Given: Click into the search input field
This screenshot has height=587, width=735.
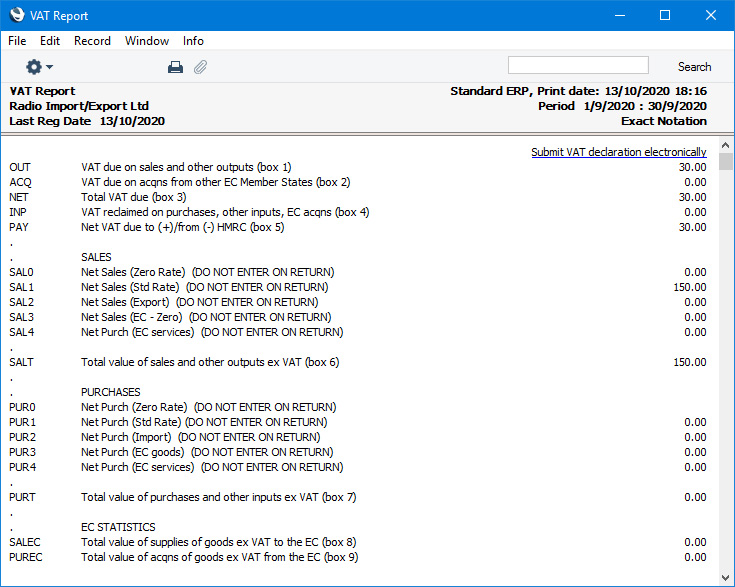Looking at the screenshot, I should pos(578,65).
